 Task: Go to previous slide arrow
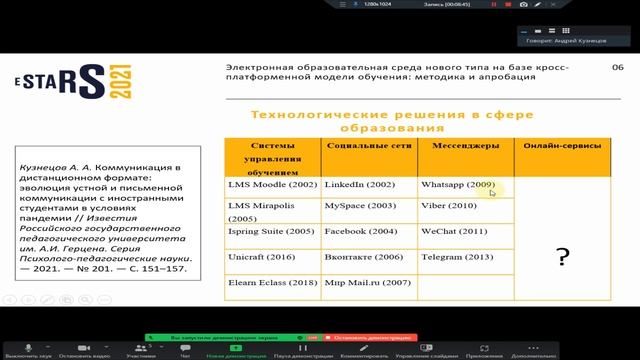[x=10, y=300]
